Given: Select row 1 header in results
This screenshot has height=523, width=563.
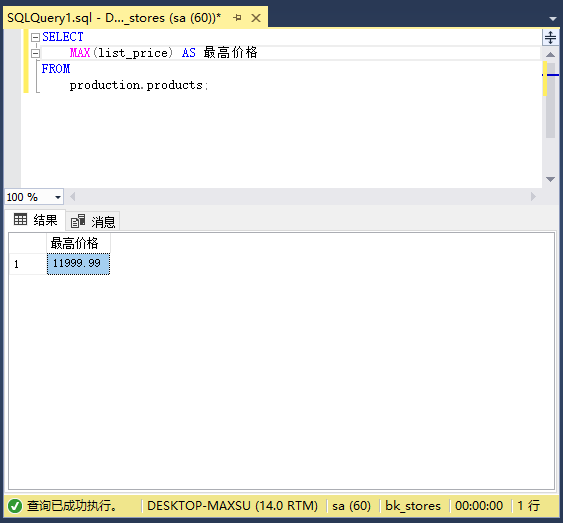Looking at the screenshot, I should 28,264.
